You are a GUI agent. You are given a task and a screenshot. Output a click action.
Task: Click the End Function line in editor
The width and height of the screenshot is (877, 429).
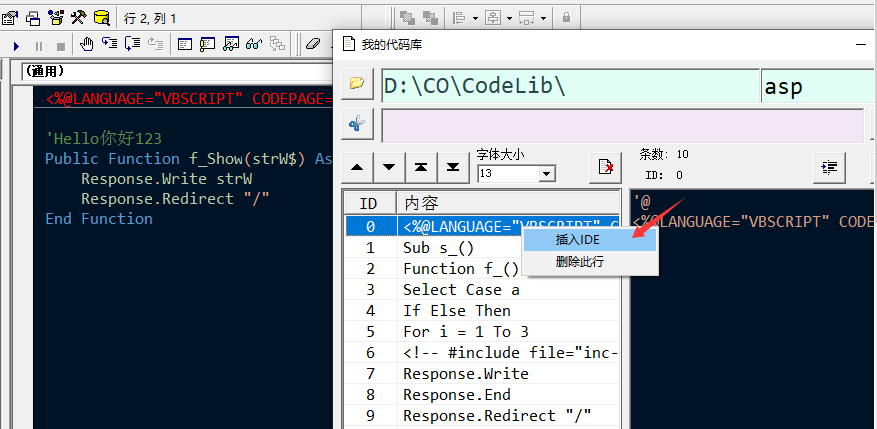tap(99, 219)
